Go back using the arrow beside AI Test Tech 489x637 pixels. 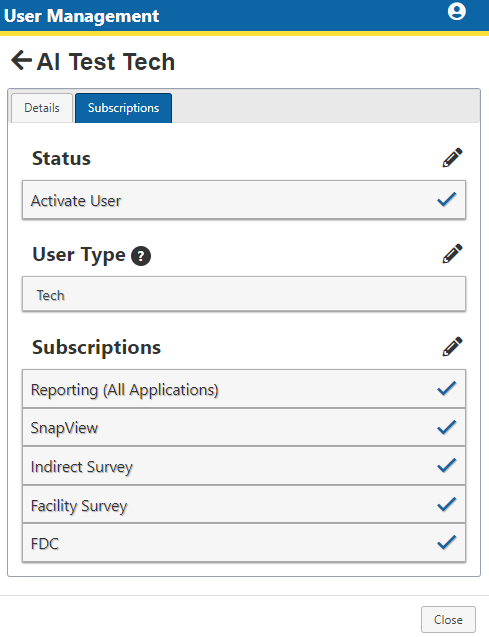(21, 61)
